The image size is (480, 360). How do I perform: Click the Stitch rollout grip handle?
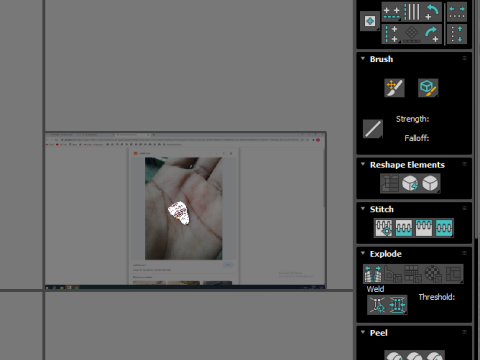(x=464, y=208)
